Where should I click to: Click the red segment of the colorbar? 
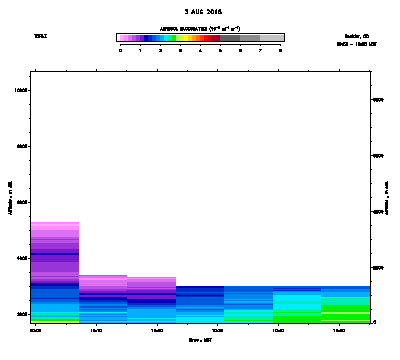click(x=206, y=38)
